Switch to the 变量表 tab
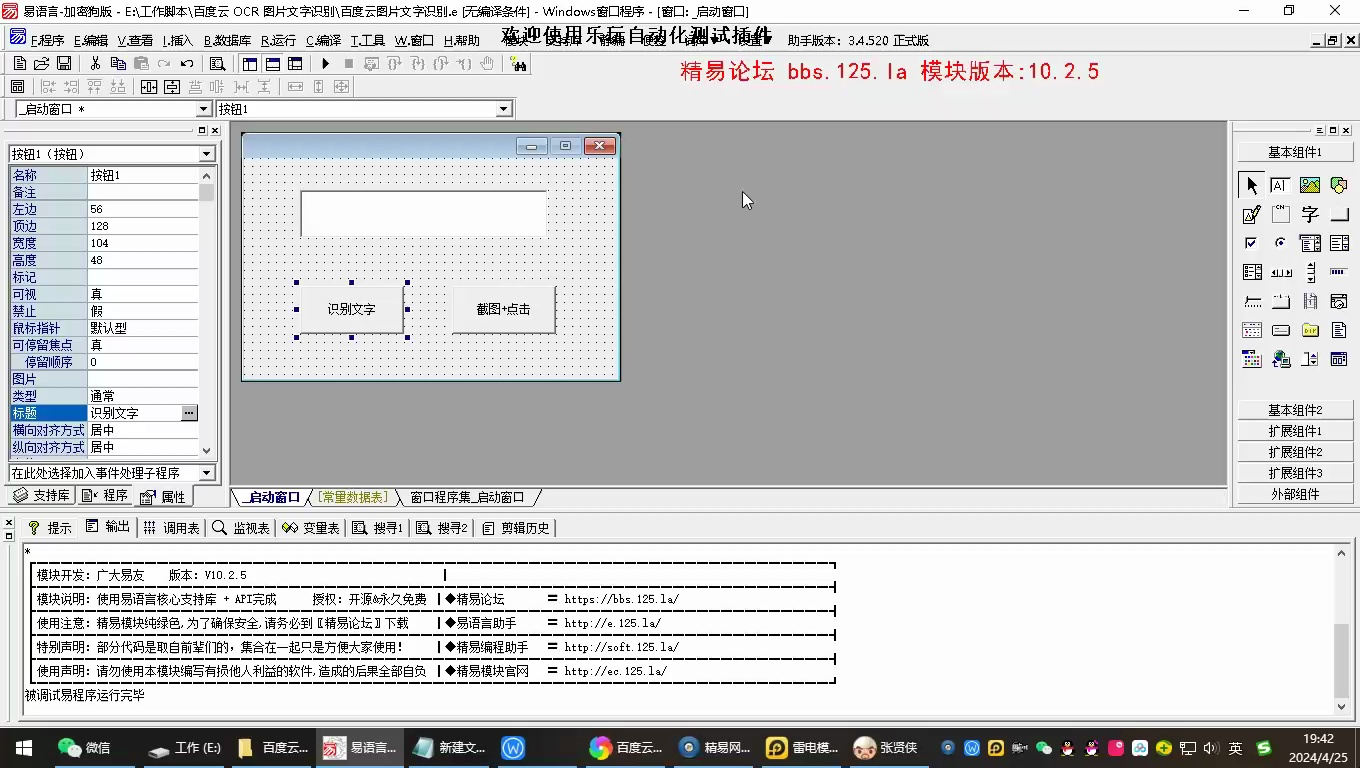This screenshot has width=1360, height=768. tap(311, 527)
